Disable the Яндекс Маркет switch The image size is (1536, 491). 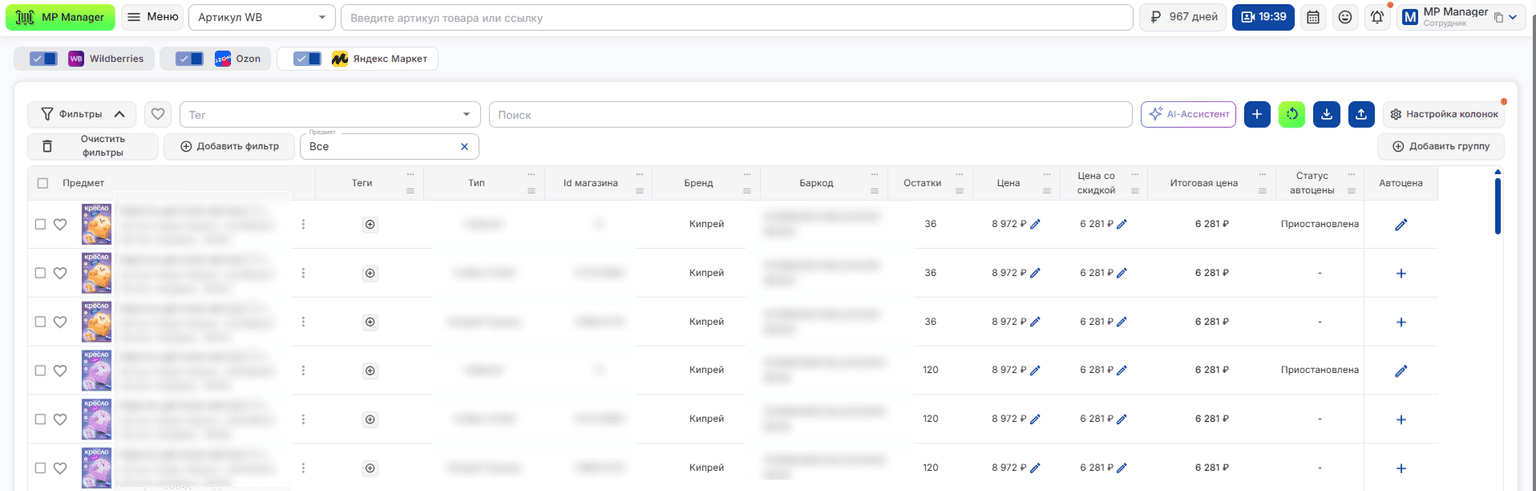tap(307, 59)
